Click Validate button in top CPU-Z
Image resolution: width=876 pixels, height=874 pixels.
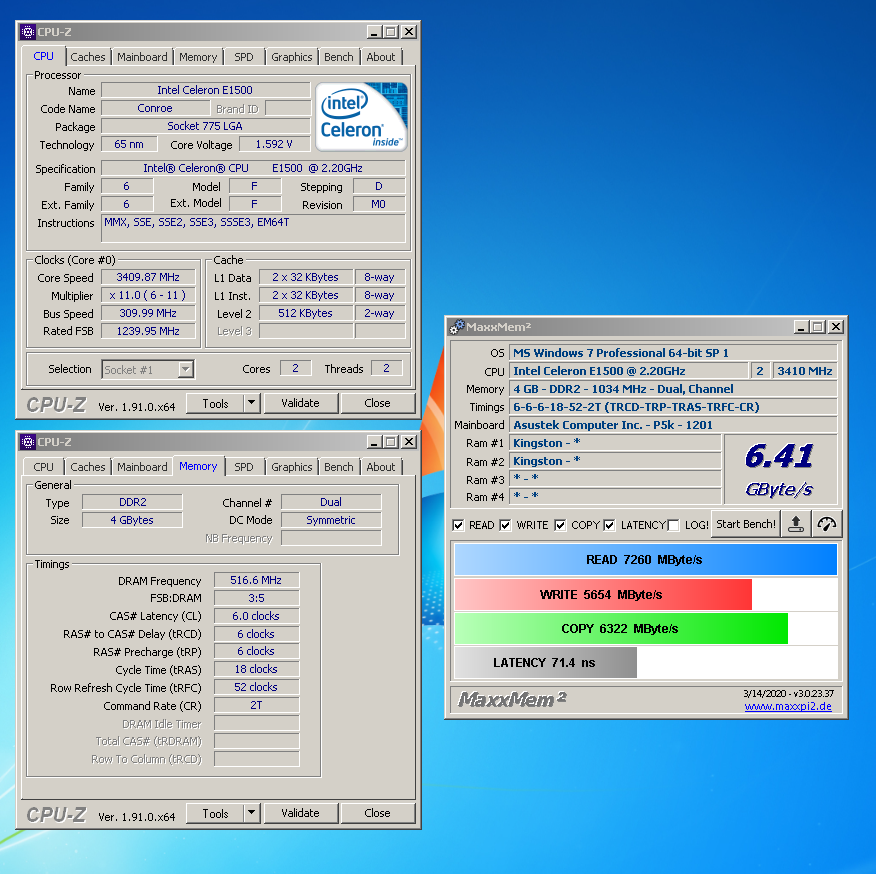coord(301,403)
